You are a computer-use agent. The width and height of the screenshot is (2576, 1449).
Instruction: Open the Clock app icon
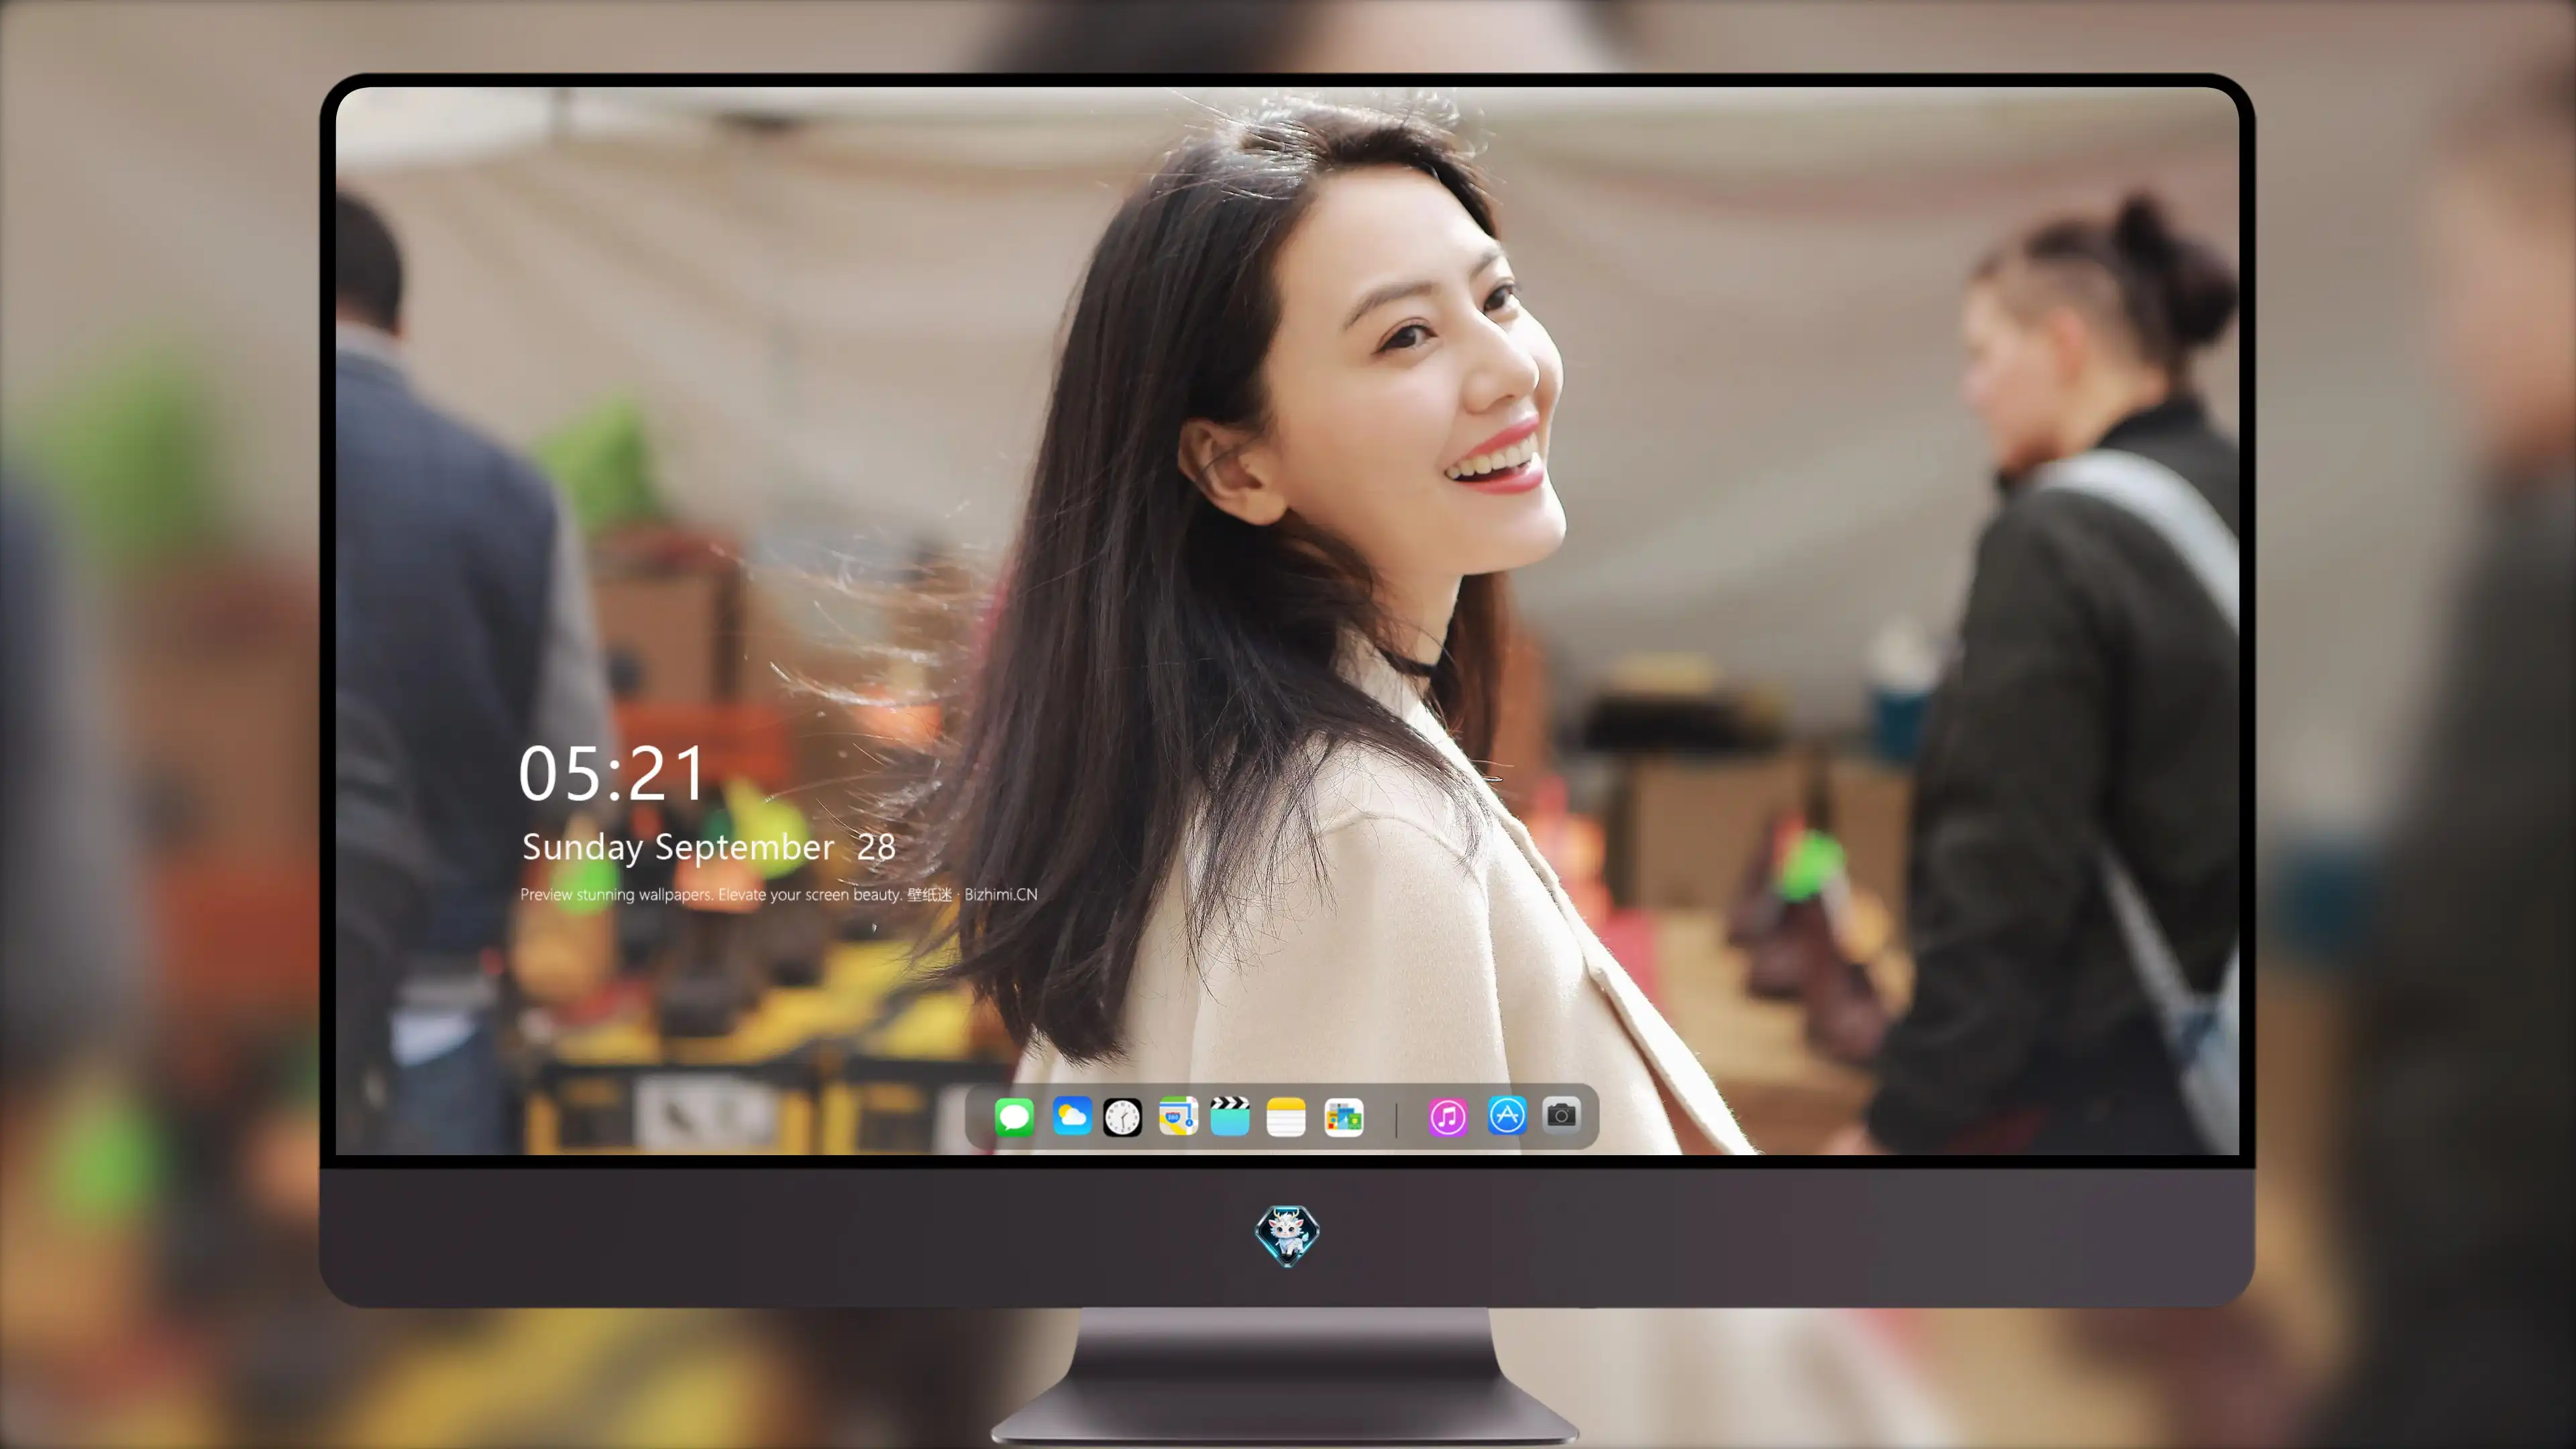tap(1122, 1117)
